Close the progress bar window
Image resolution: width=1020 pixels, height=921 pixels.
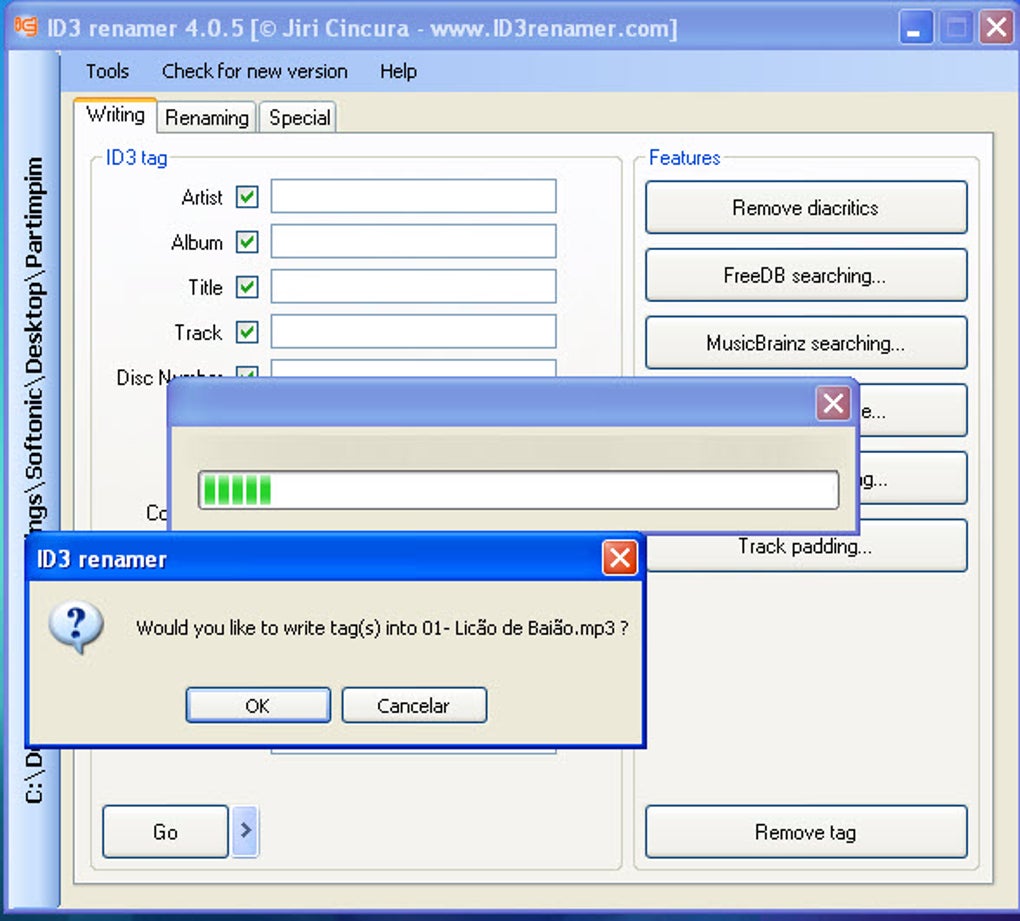(833, 403)
